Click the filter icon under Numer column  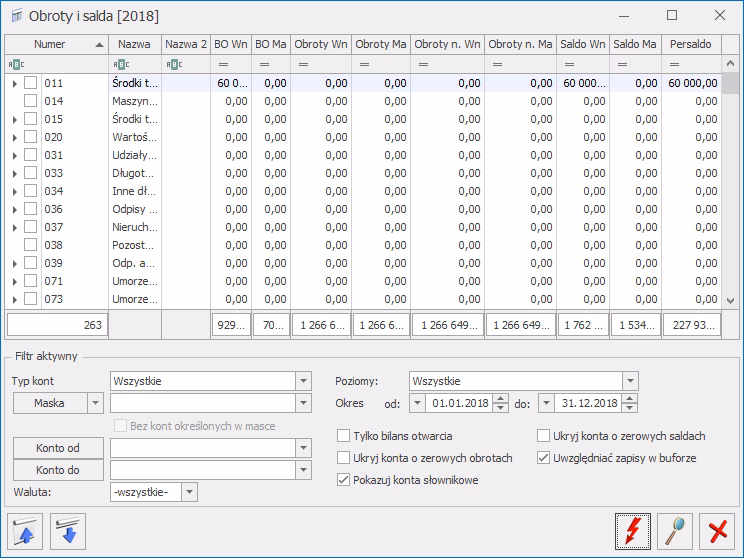tap(15, 64)
